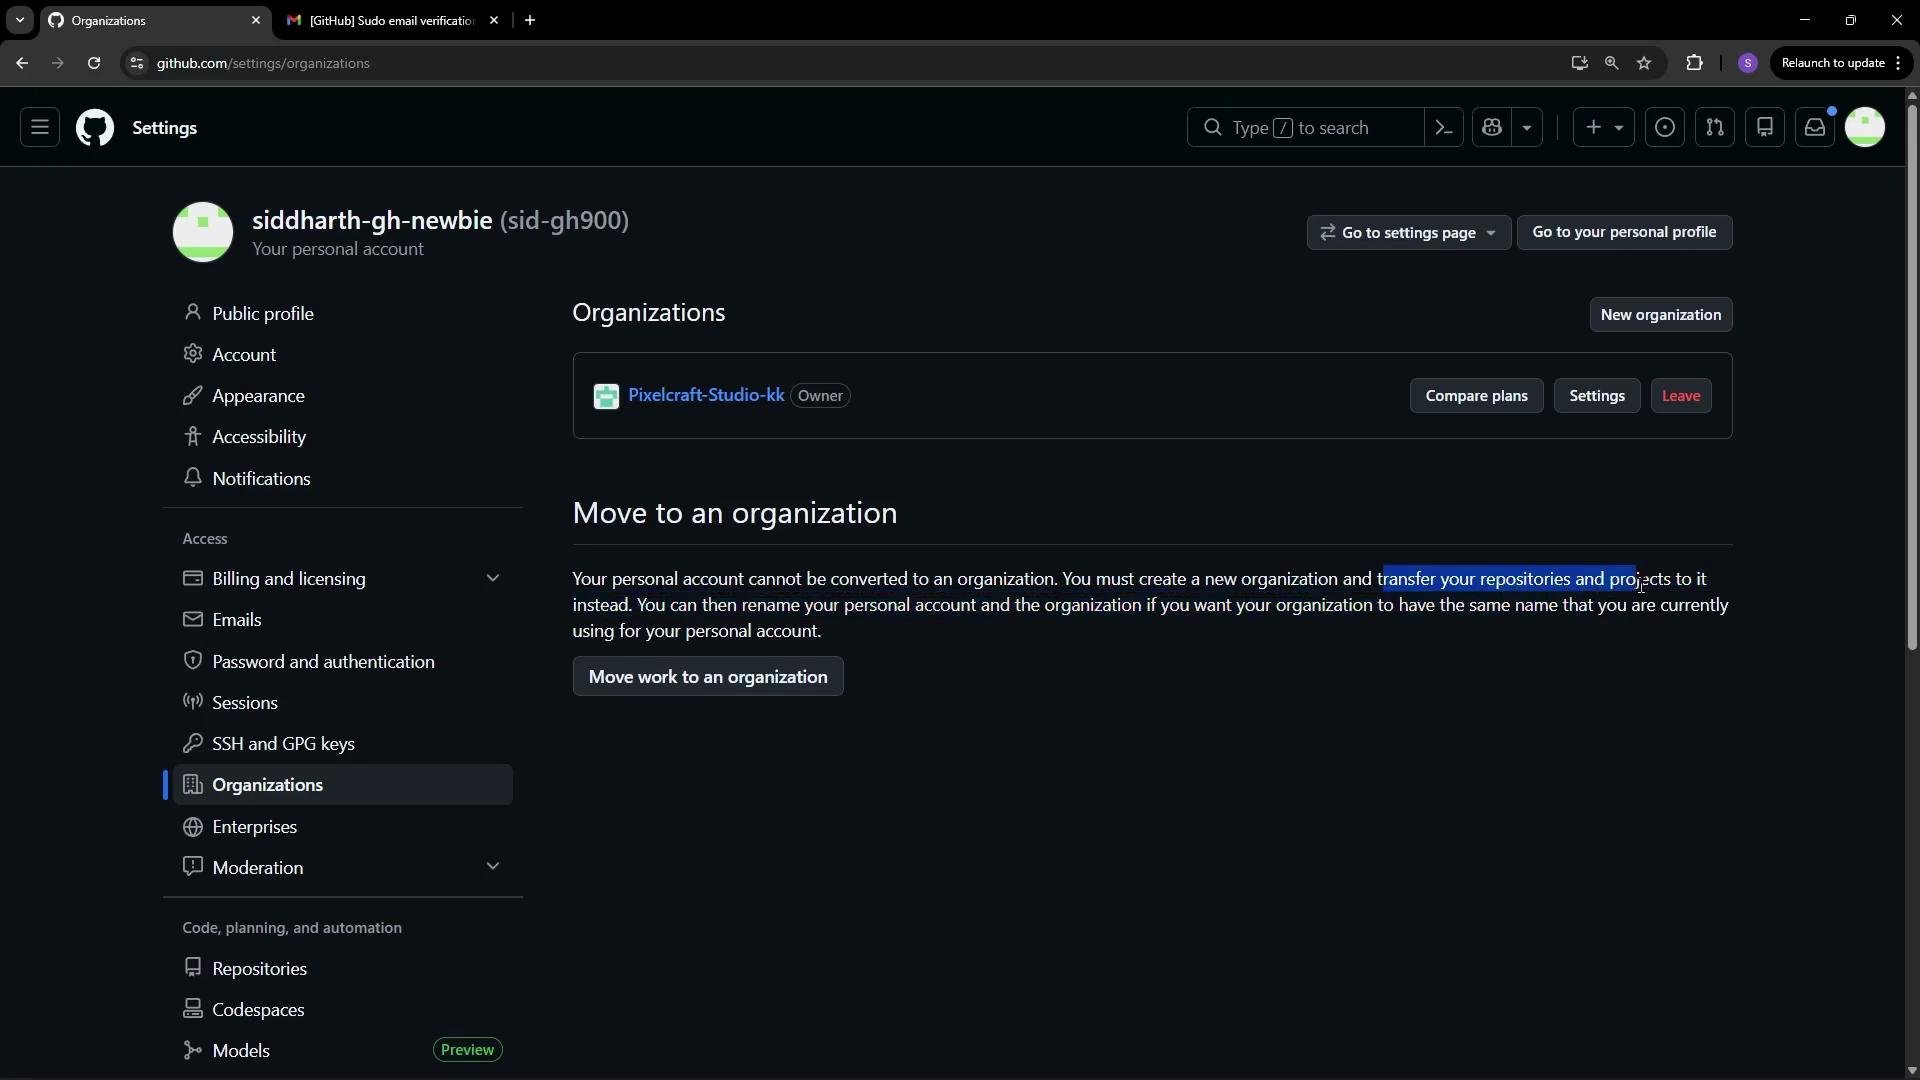Open the Pixelcraft-Studio-kk organization link
Image resolution: width=1920 pixels, height=1080 pixels.
click(x=706, y=395)
